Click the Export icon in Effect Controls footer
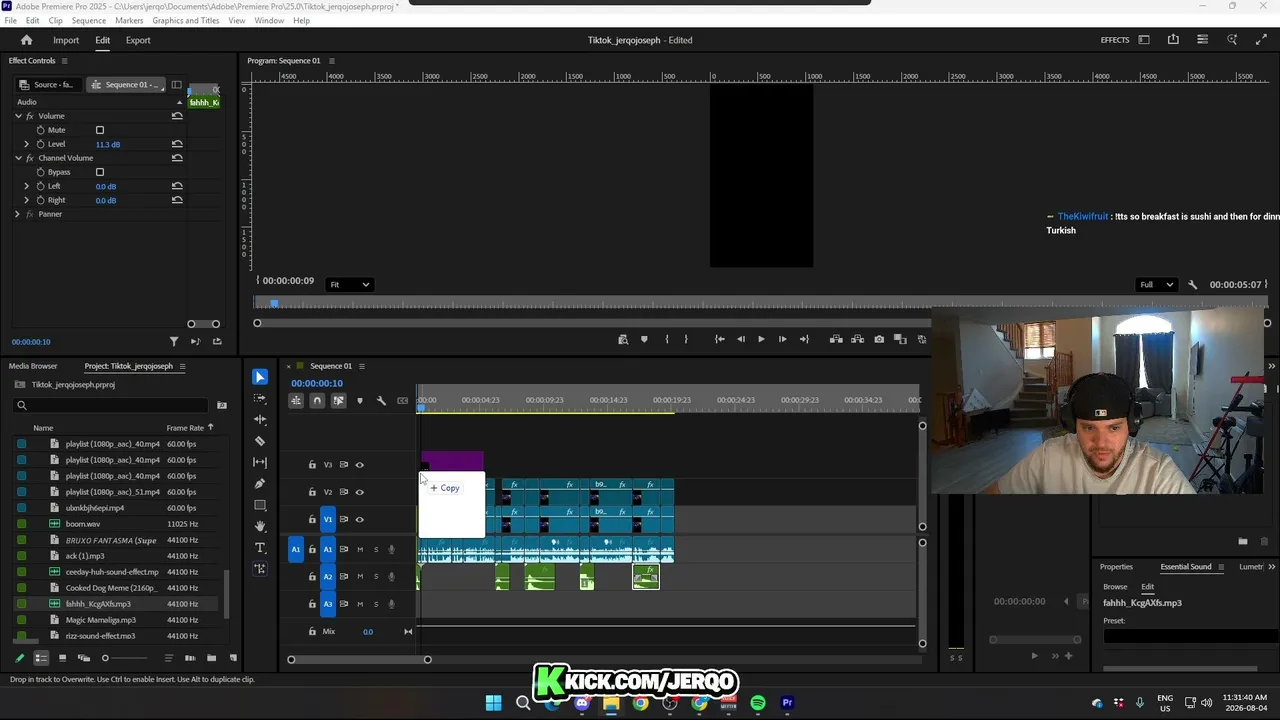 tap(217, 342)
